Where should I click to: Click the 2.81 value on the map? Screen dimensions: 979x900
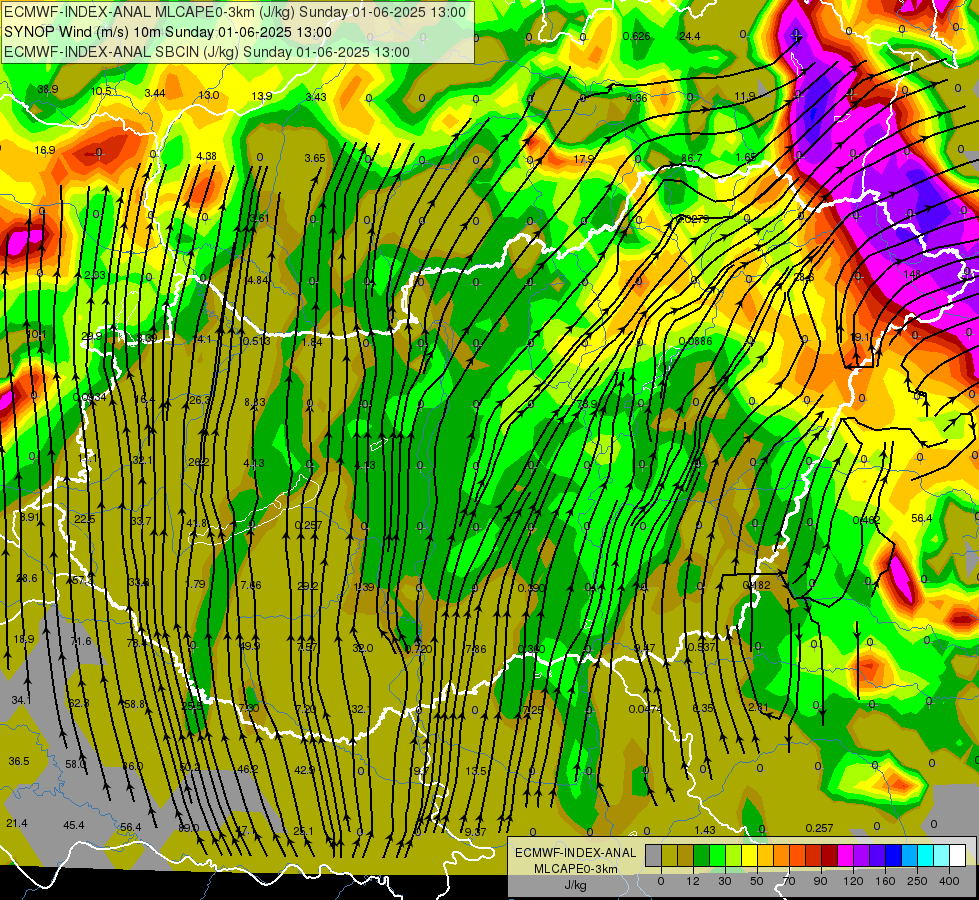[x=758, y=707]
